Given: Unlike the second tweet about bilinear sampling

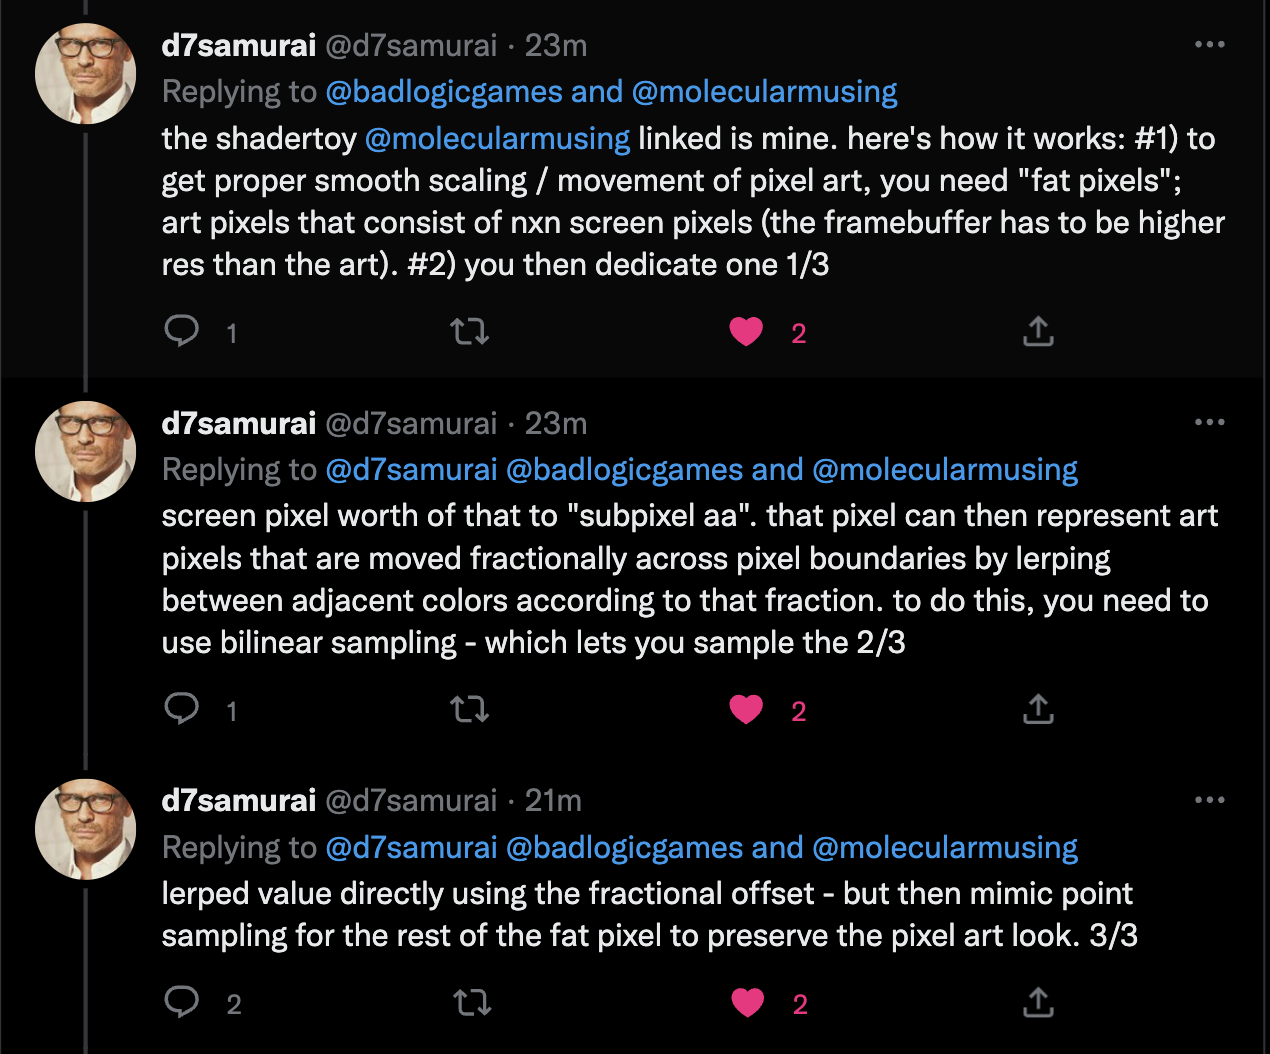Looking at the screenshot, I should (746, 710).
